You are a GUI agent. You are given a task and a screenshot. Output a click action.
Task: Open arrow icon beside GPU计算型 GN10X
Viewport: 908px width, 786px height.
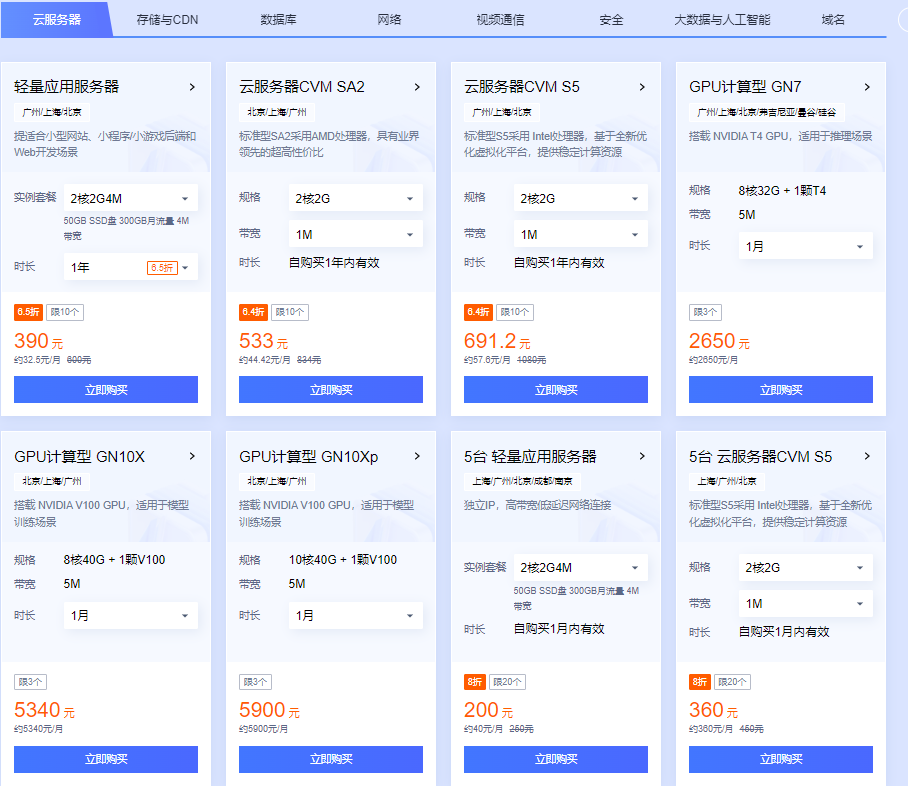192,456
